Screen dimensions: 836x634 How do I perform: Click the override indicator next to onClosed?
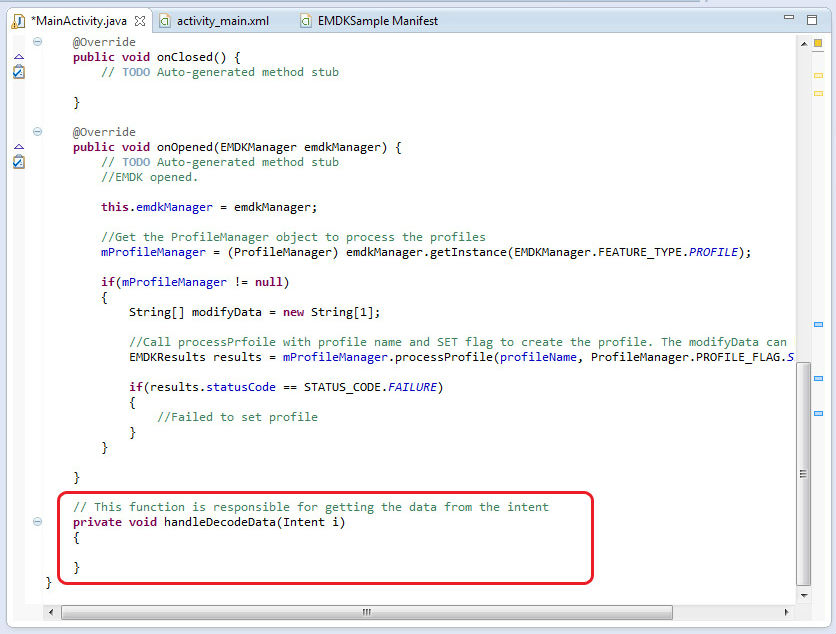18,57
